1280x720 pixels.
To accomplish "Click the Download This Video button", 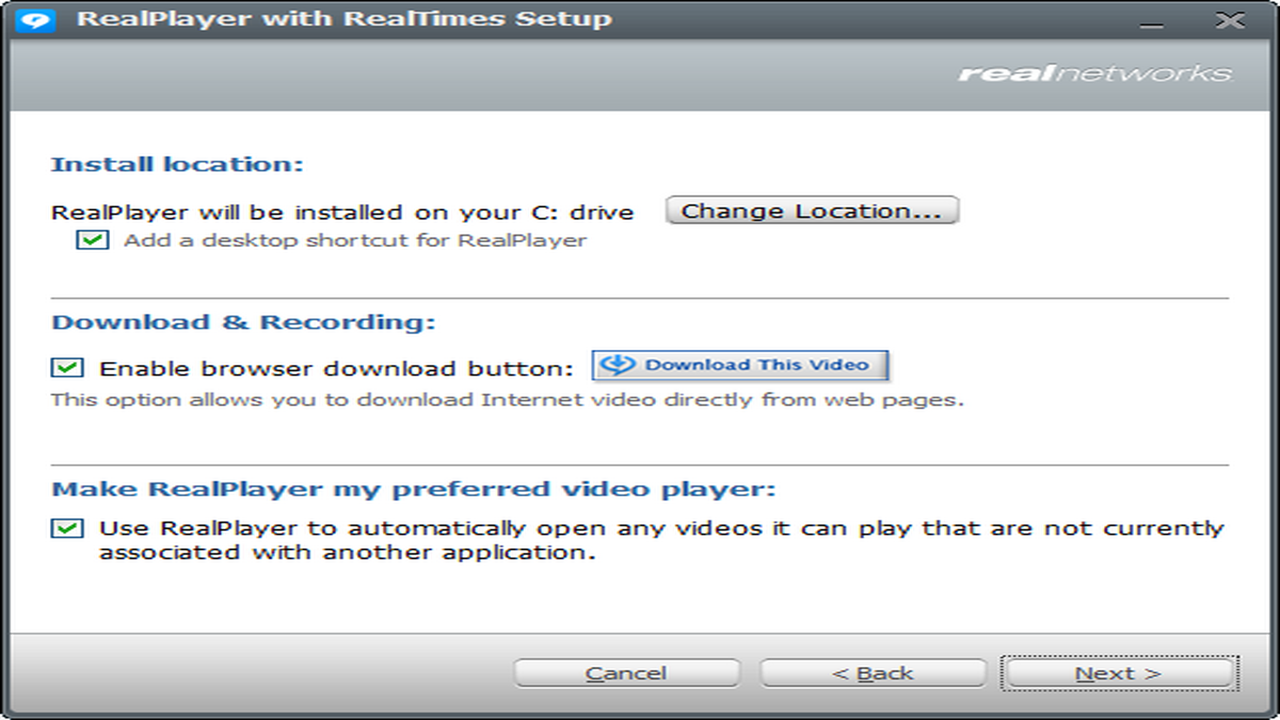I will (x=740, y=365).
